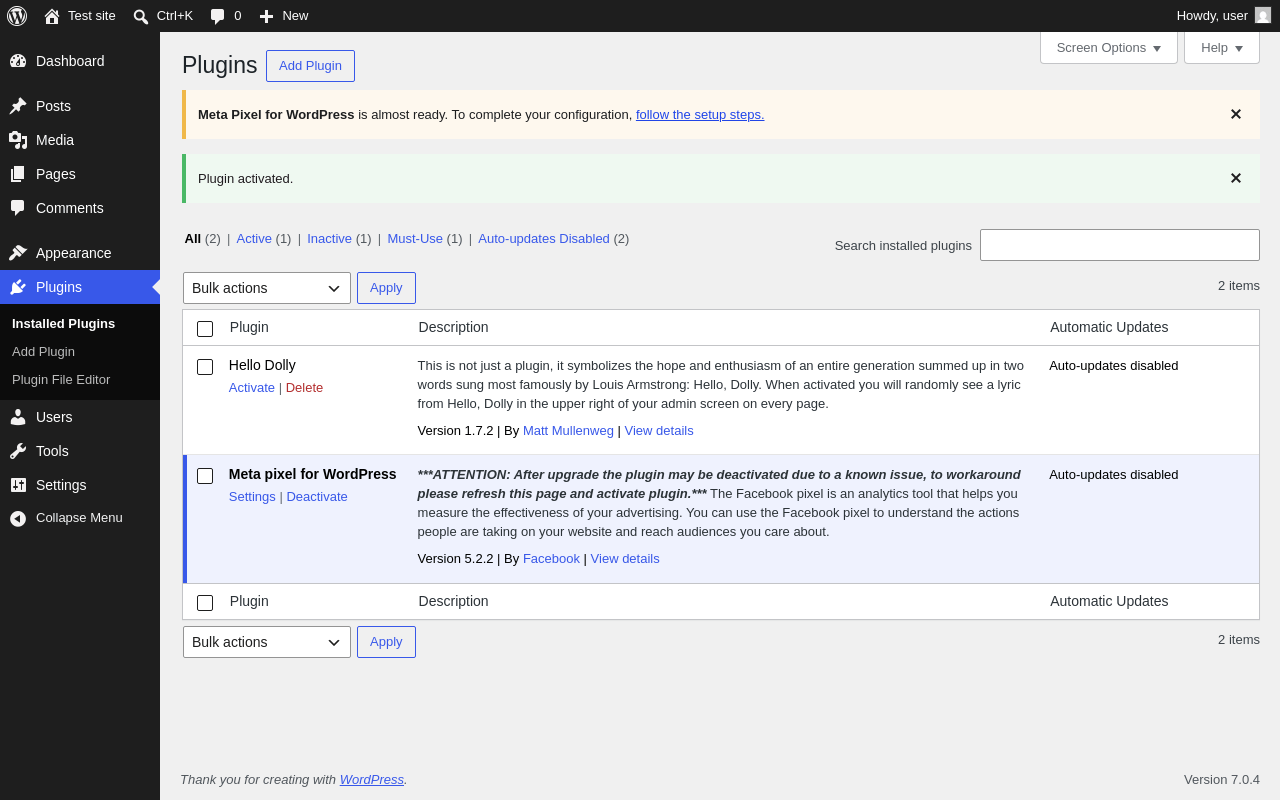Open the Settings sidebar menu item
The width and height of the screenshot is (1280, 800).
(80, 485)
